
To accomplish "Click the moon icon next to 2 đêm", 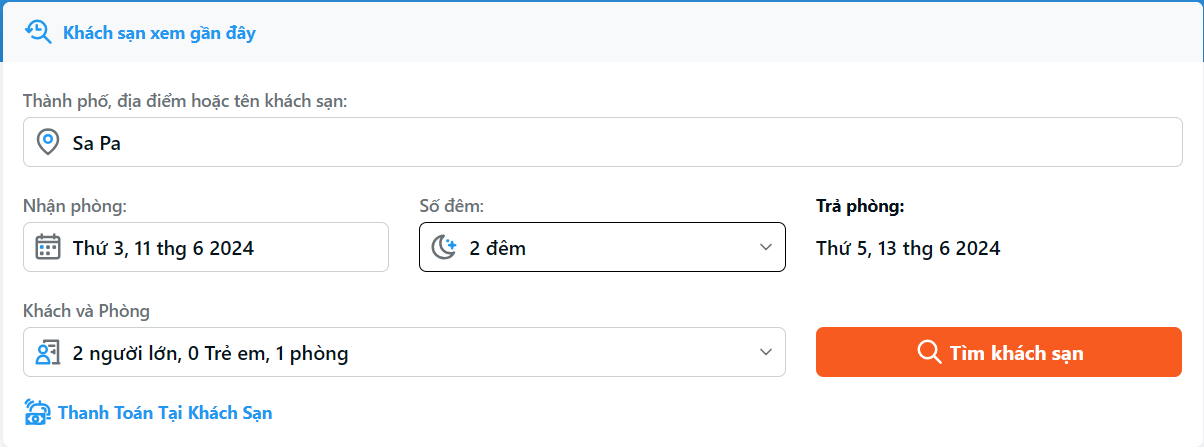I will (x=444, y=247).
